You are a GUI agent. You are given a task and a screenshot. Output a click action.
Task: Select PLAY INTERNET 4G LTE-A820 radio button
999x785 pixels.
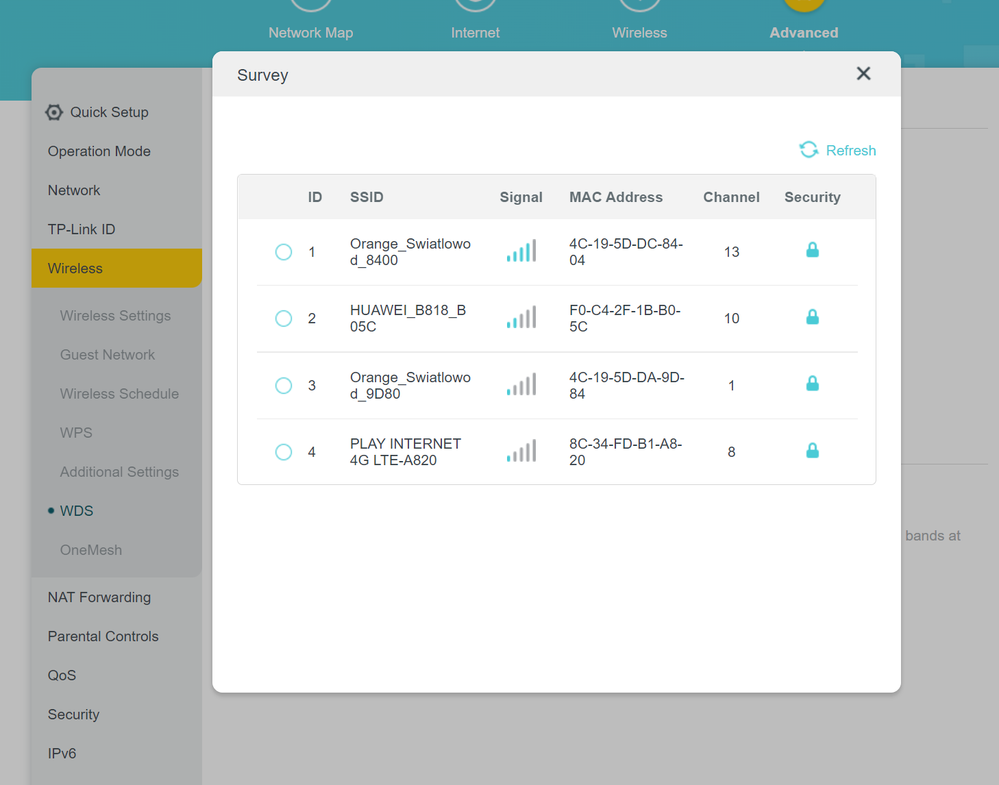click(x=284, y=452)
